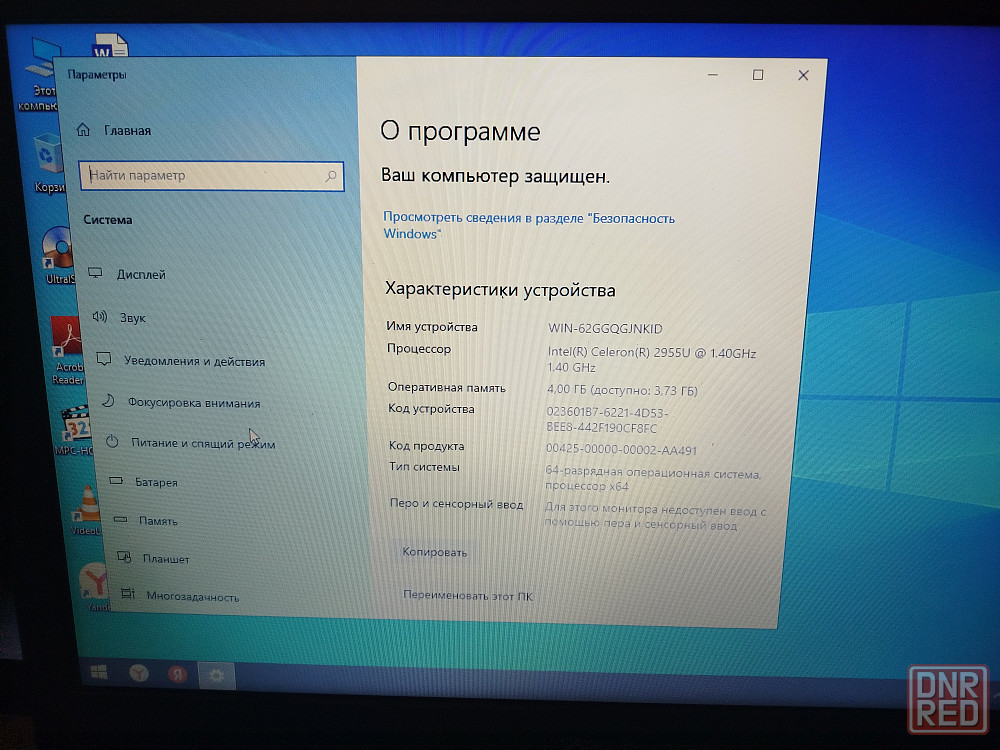This screenshot has width=1000, height=750.
Task: Click the Многозадачность icon
Action: (128, 594)
